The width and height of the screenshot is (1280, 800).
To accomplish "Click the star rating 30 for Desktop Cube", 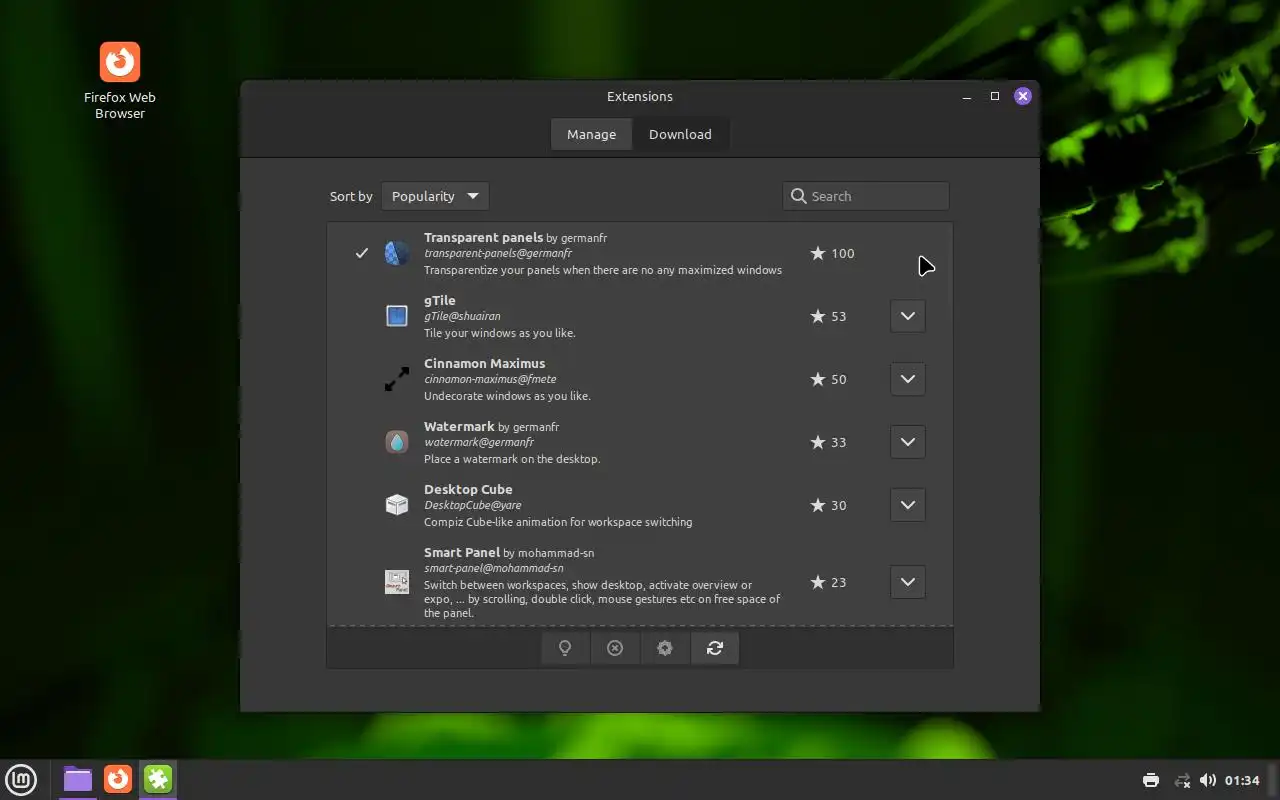I will (x=828, y=505).
